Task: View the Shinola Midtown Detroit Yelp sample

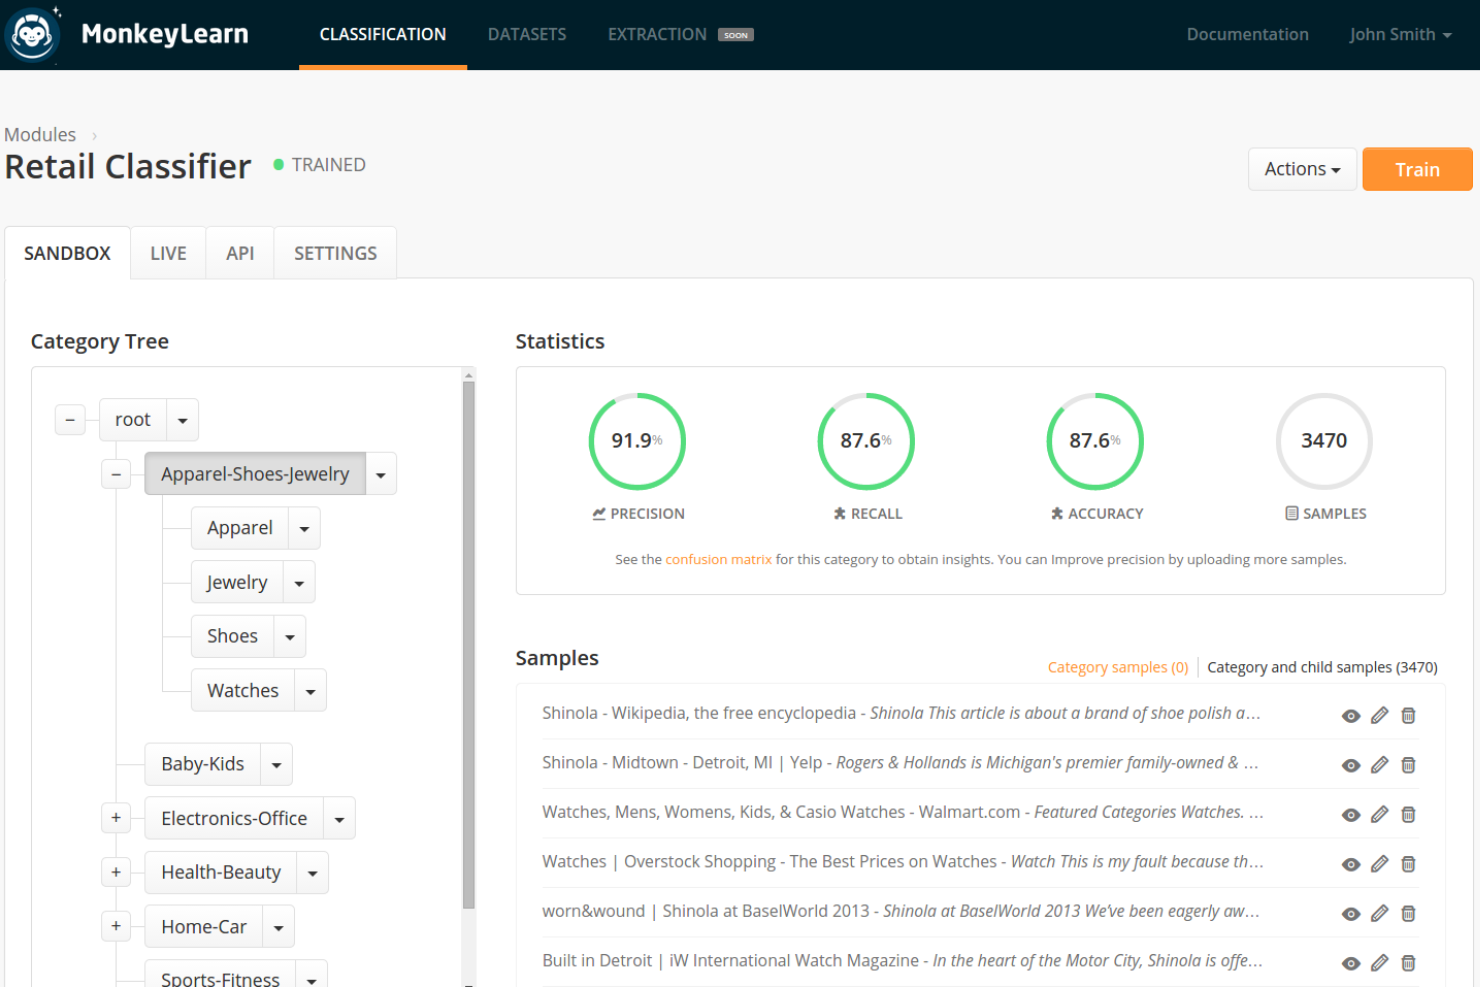Action: click(x=1351, y=765)
